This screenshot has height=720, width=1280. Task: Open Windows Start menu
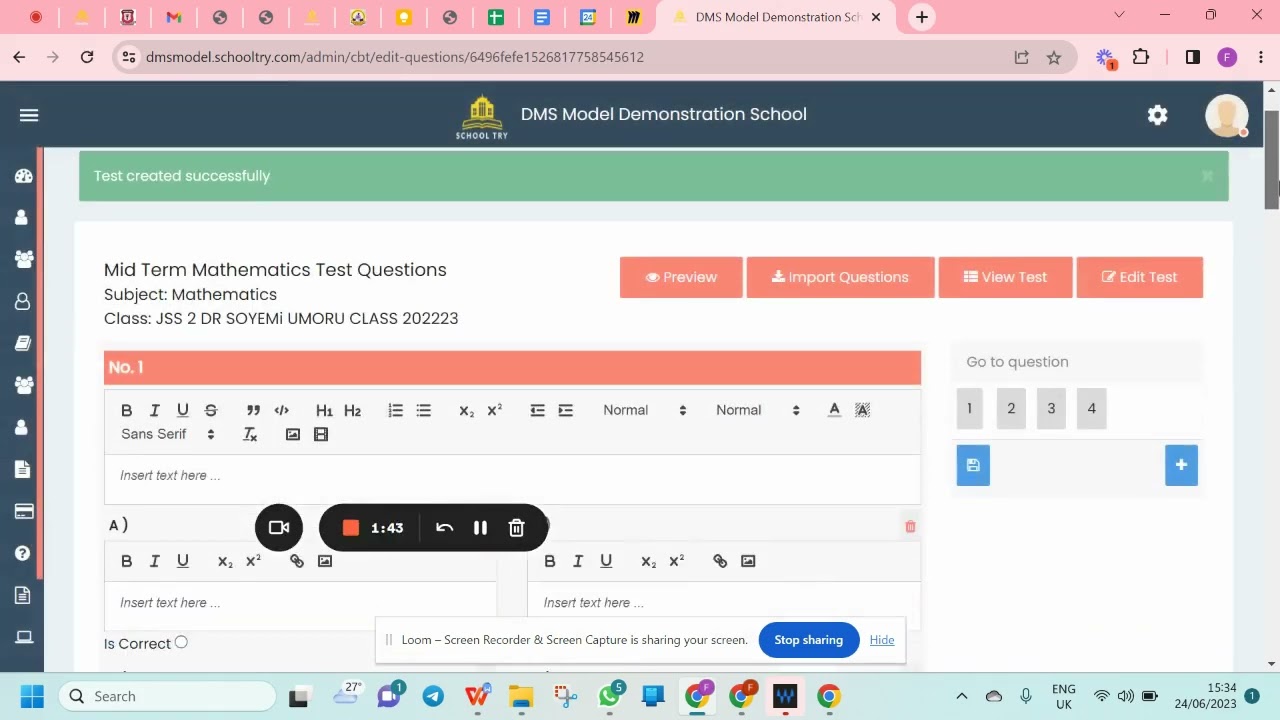click(32, 696)
